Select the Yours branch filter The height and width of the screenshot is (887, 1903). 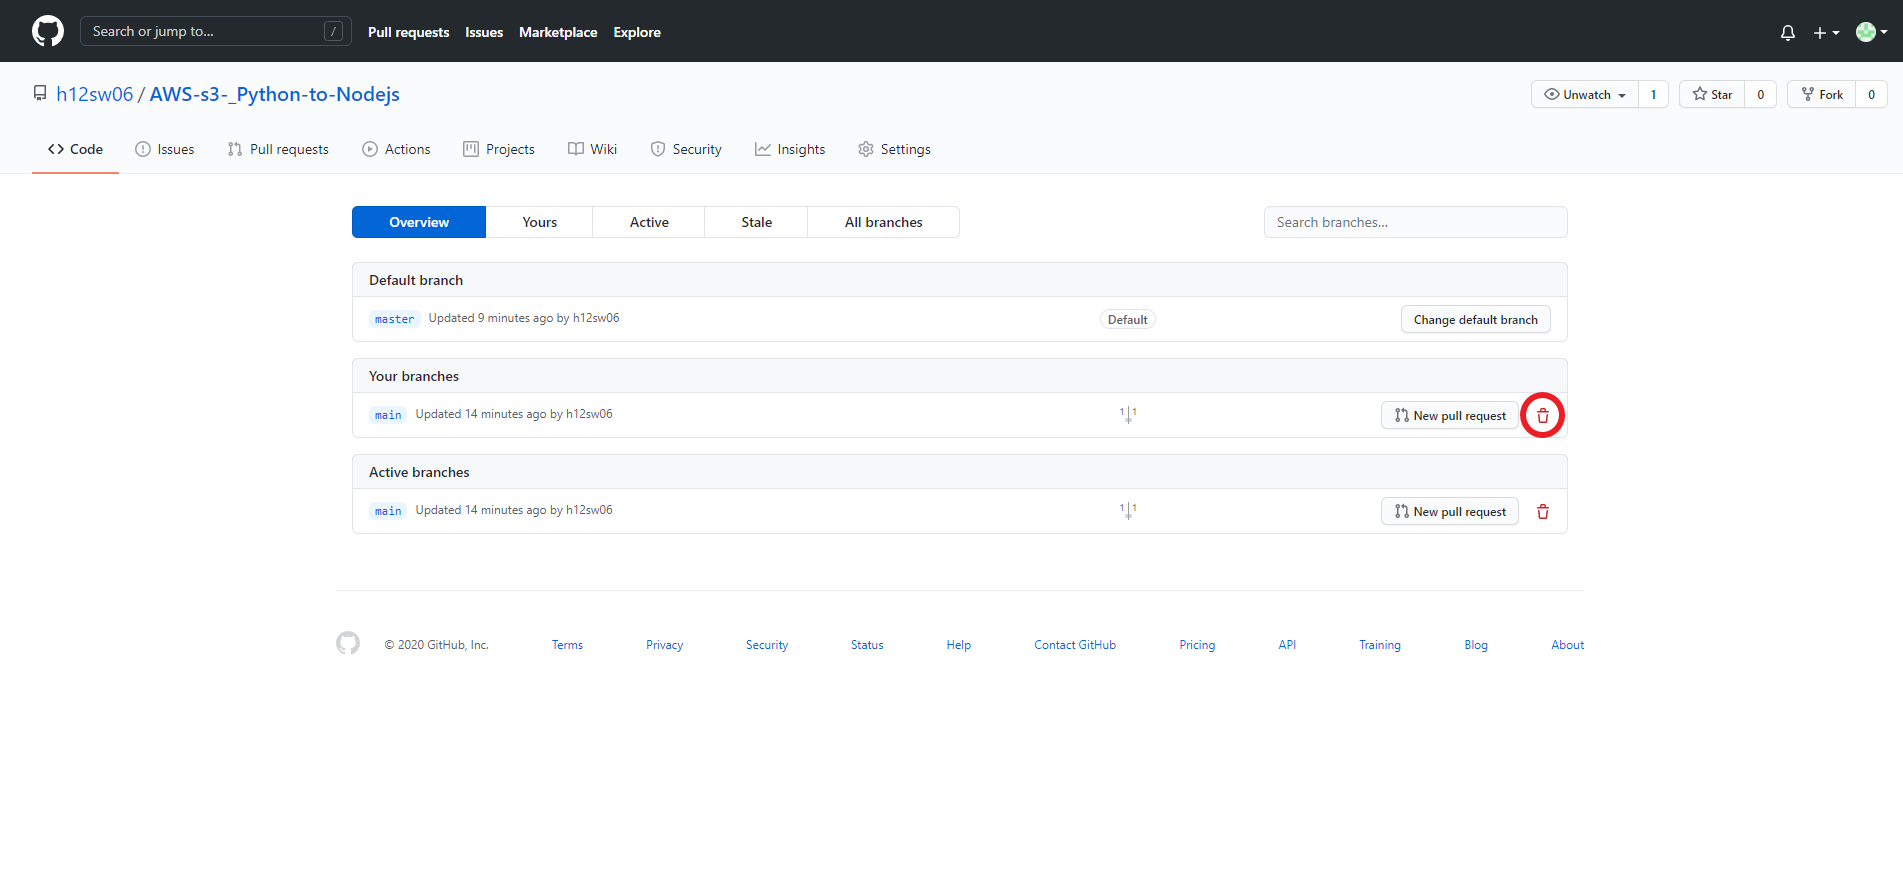539,222
